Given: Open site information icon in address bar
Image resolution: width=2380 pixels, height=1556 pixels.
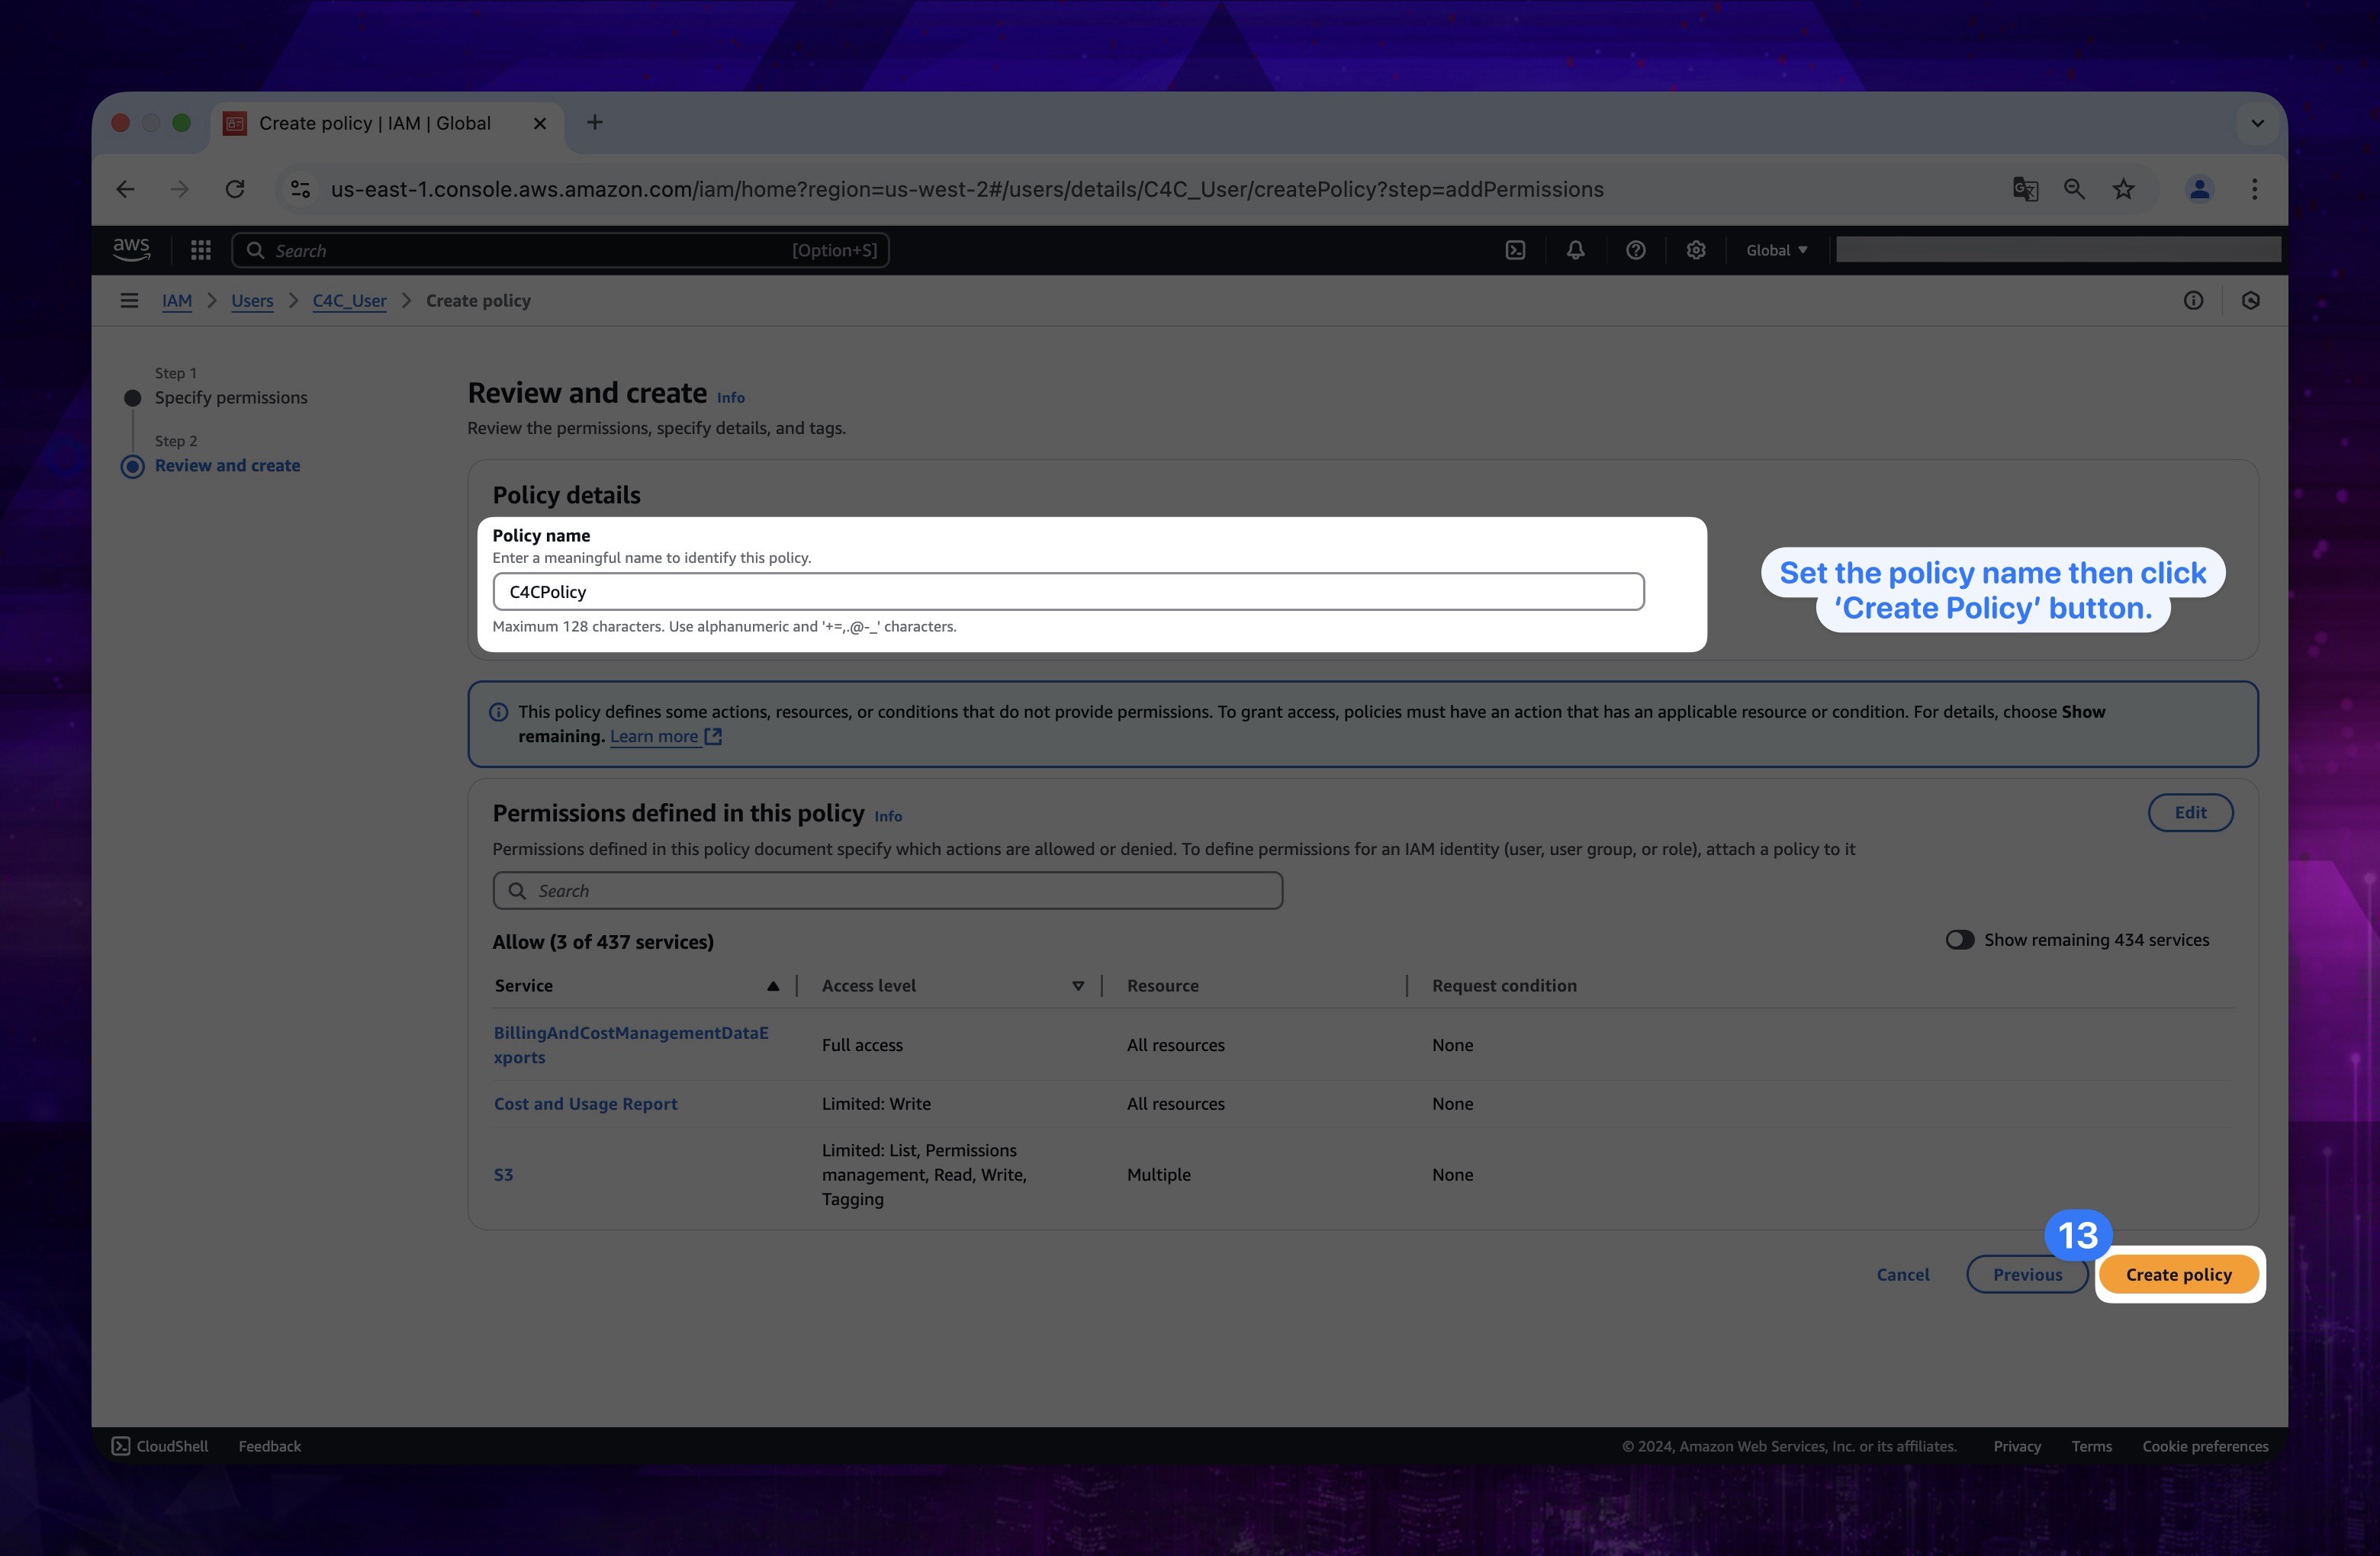Looking at the screenshot, I should click(x=300, y=189).
